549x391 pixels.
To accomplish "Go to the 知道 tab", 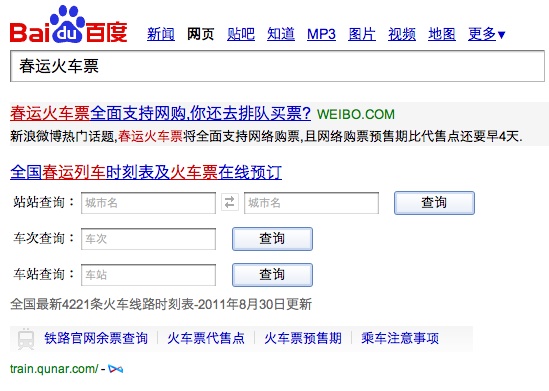I will click(x=281, y=34).
